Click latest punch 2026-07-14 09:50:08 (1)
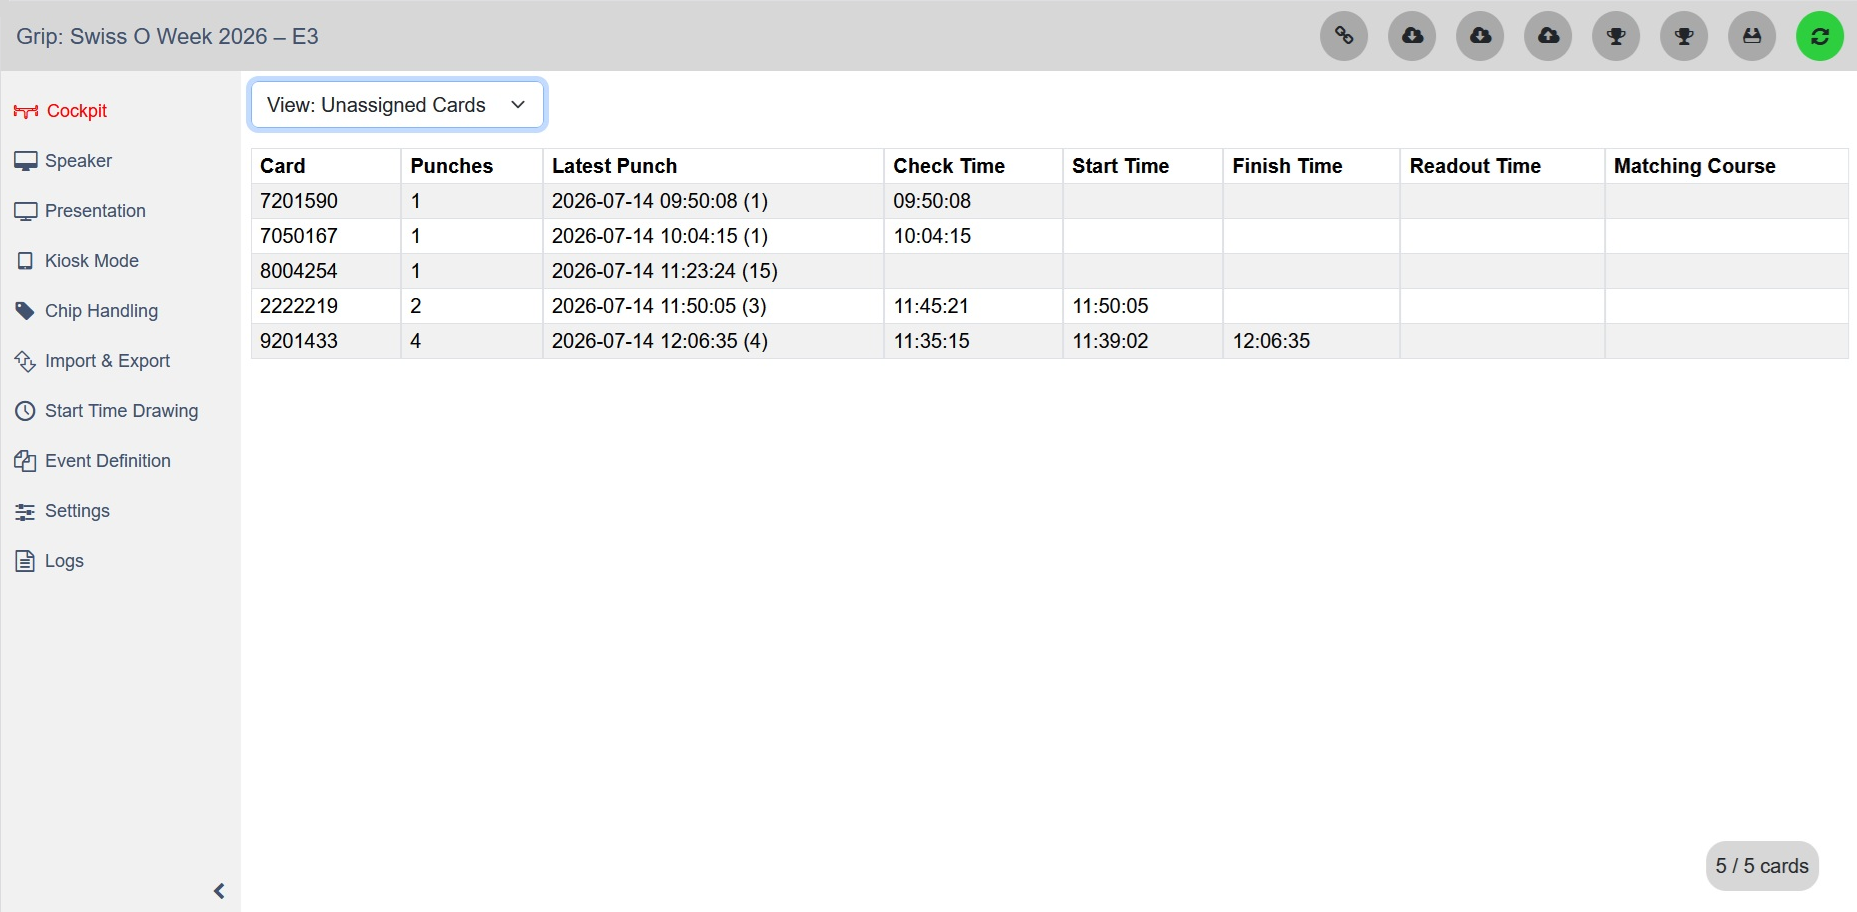Image resolution: width=1857 pixels, height=912 pixels. (660, 201)
